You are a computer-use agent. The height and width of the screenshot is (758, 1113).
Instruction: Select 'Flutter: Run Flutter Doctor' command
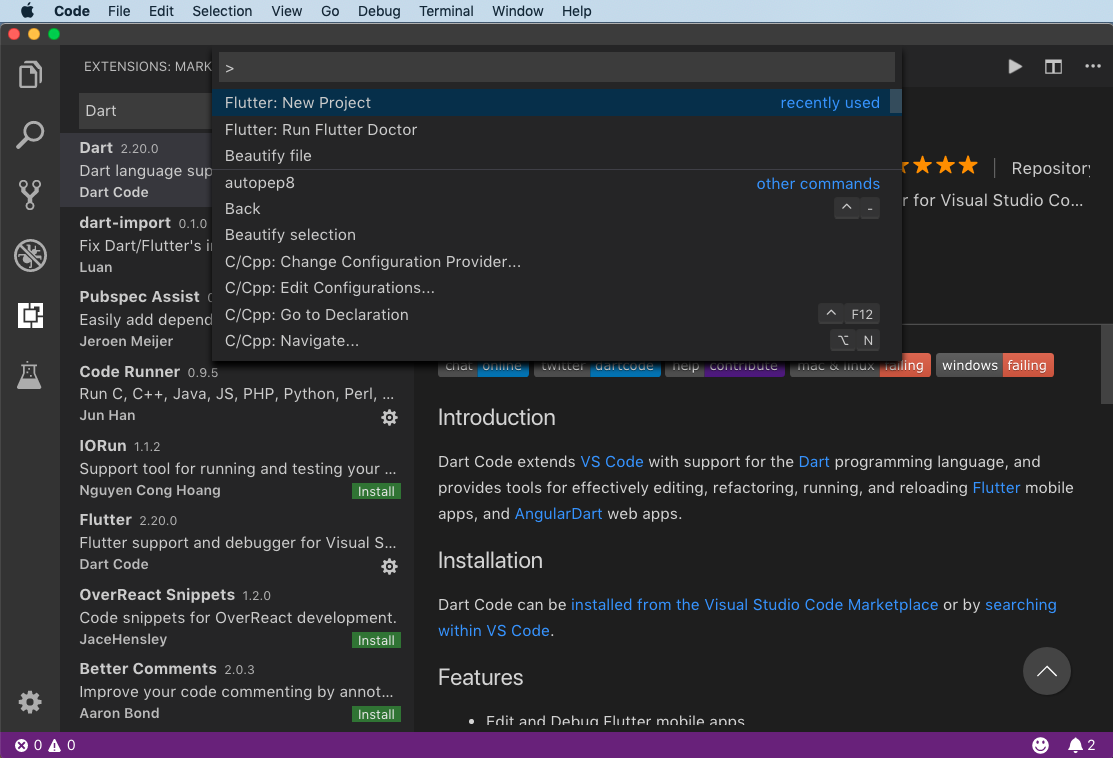[x=551, y=129]
